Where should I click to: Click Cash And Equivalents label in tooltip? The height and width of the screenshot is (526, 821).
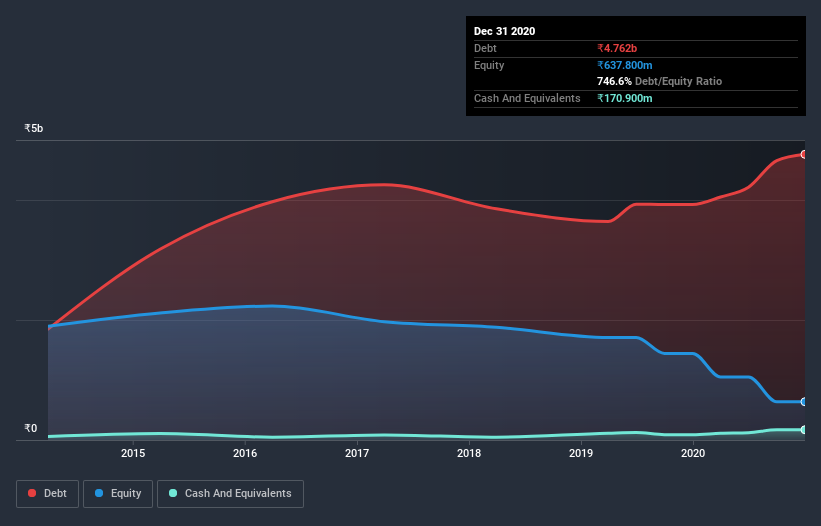coord(527,98)
